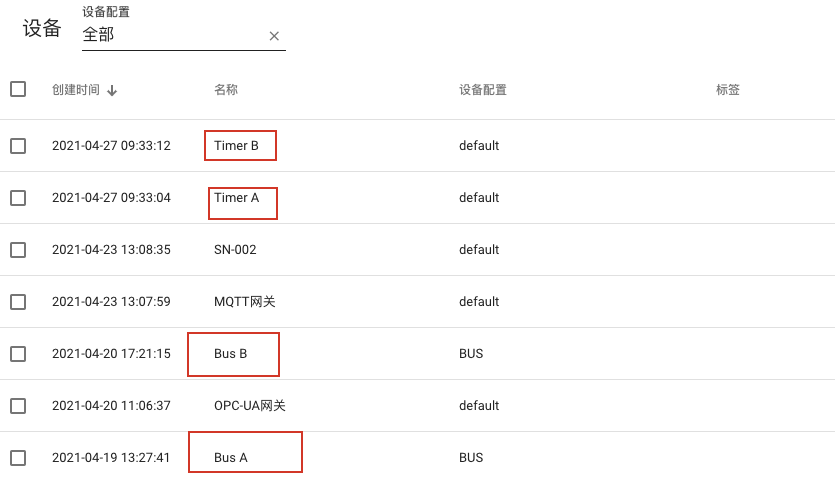Open the Timer A device entry
The height and width of the screenshot is (481, 835).
pyautogui.click(x=236, y=198)
